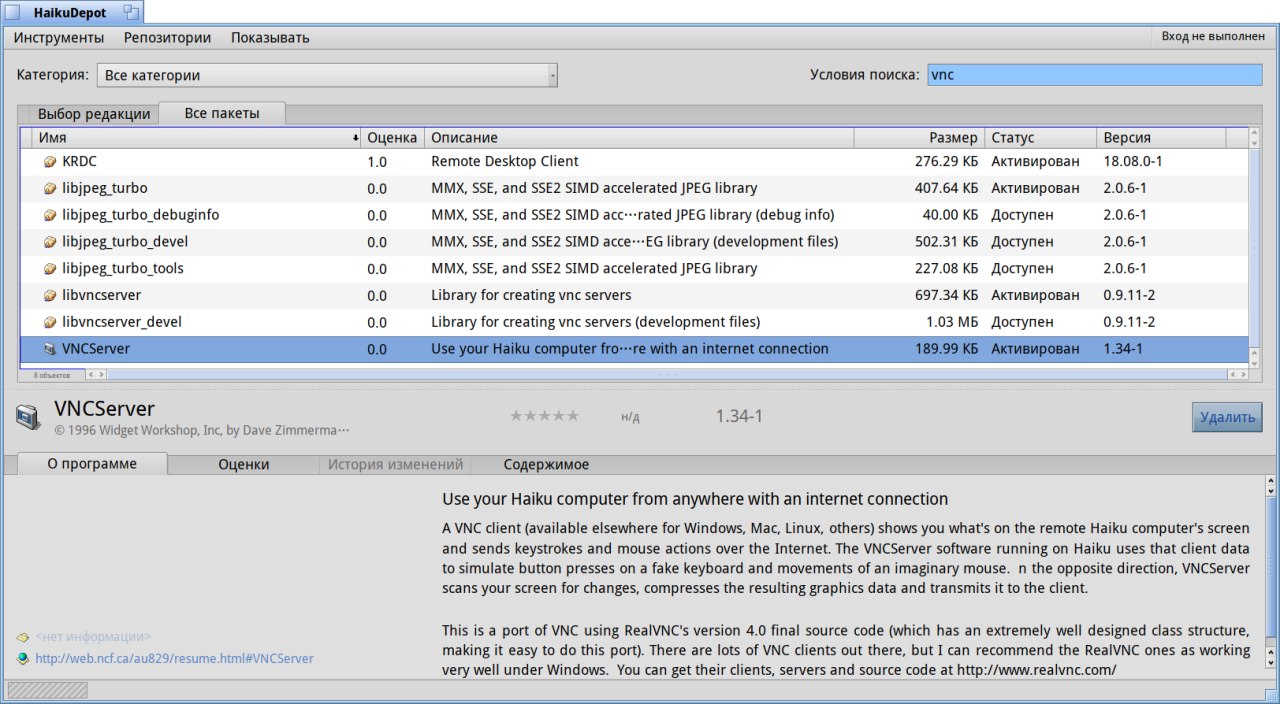Viewport: 1280px width, 704px height.
Task: Open the Репозитории menu
Action: click(167, 38)
